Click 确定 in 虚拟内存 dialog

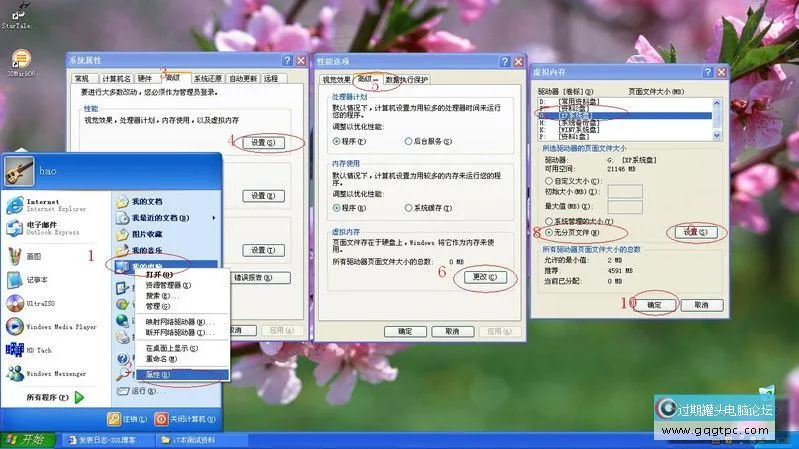pos(654,305)
